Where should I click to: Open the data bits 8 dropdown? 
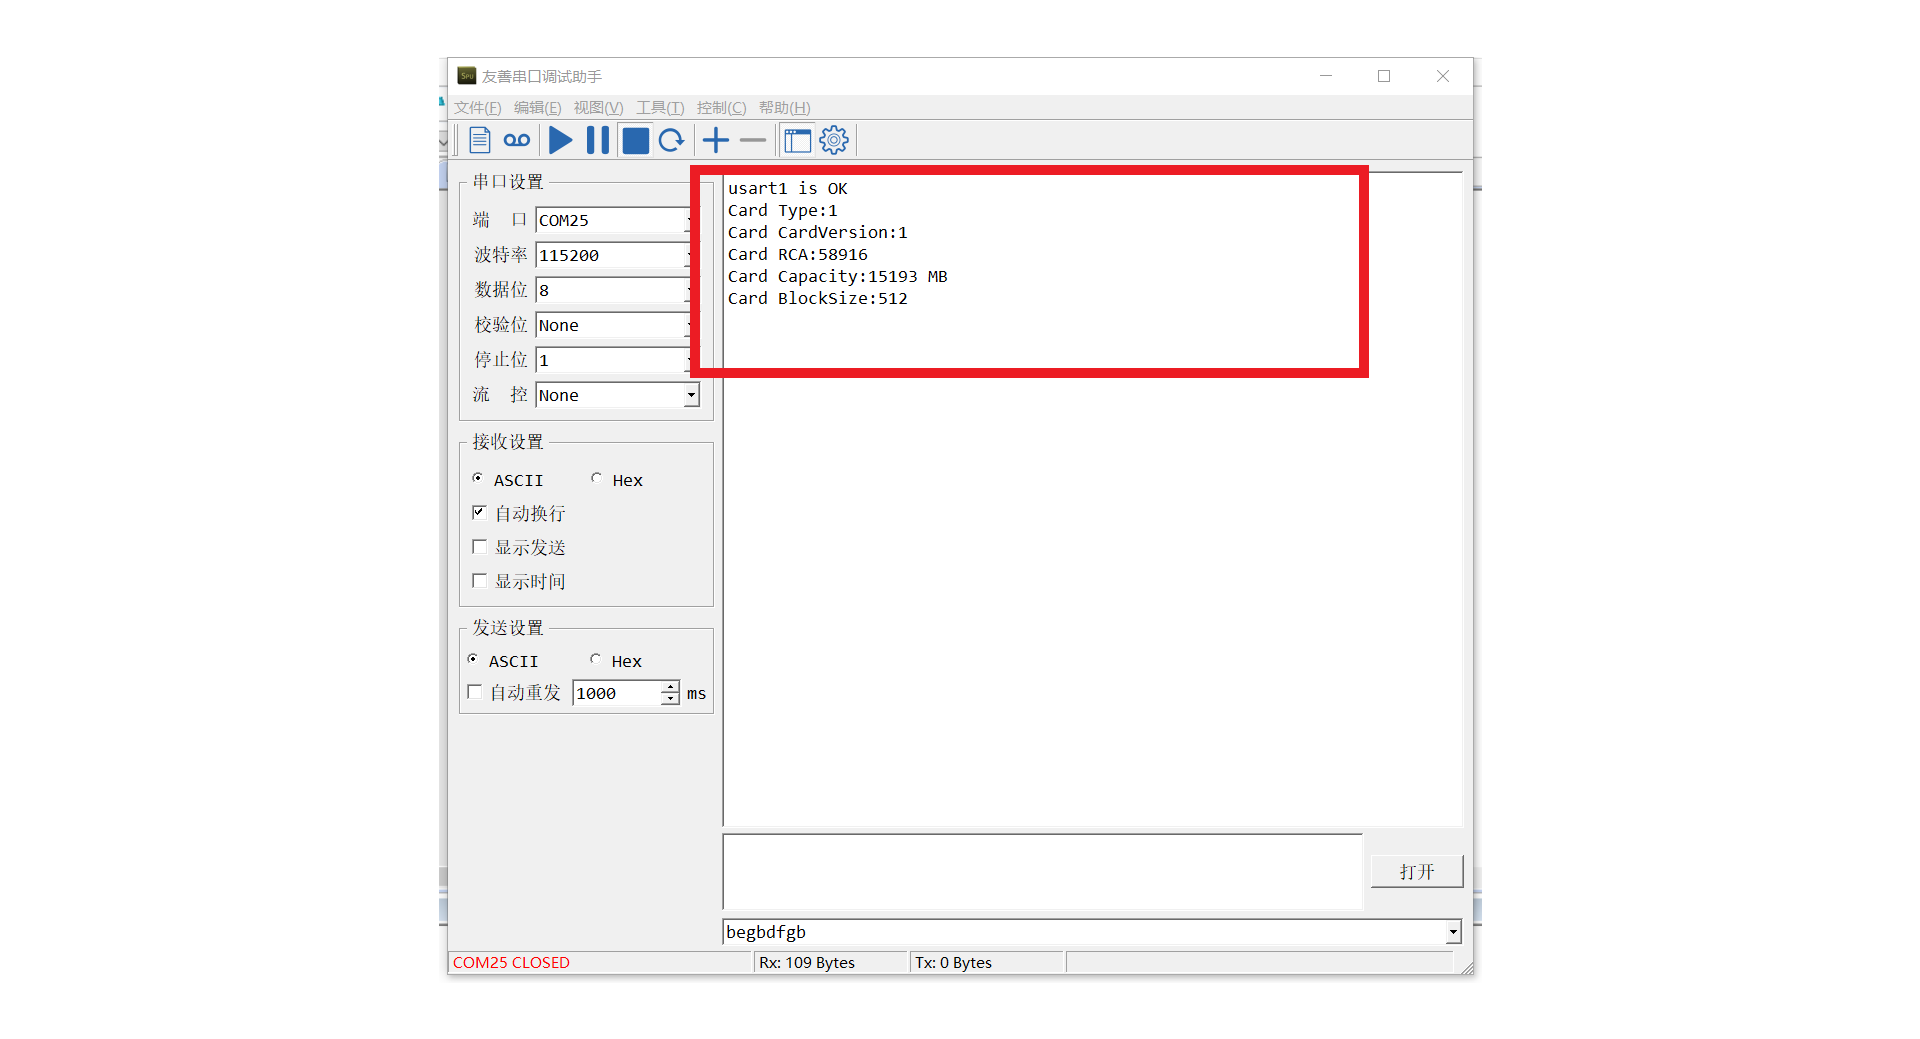[x=615, y=290]
